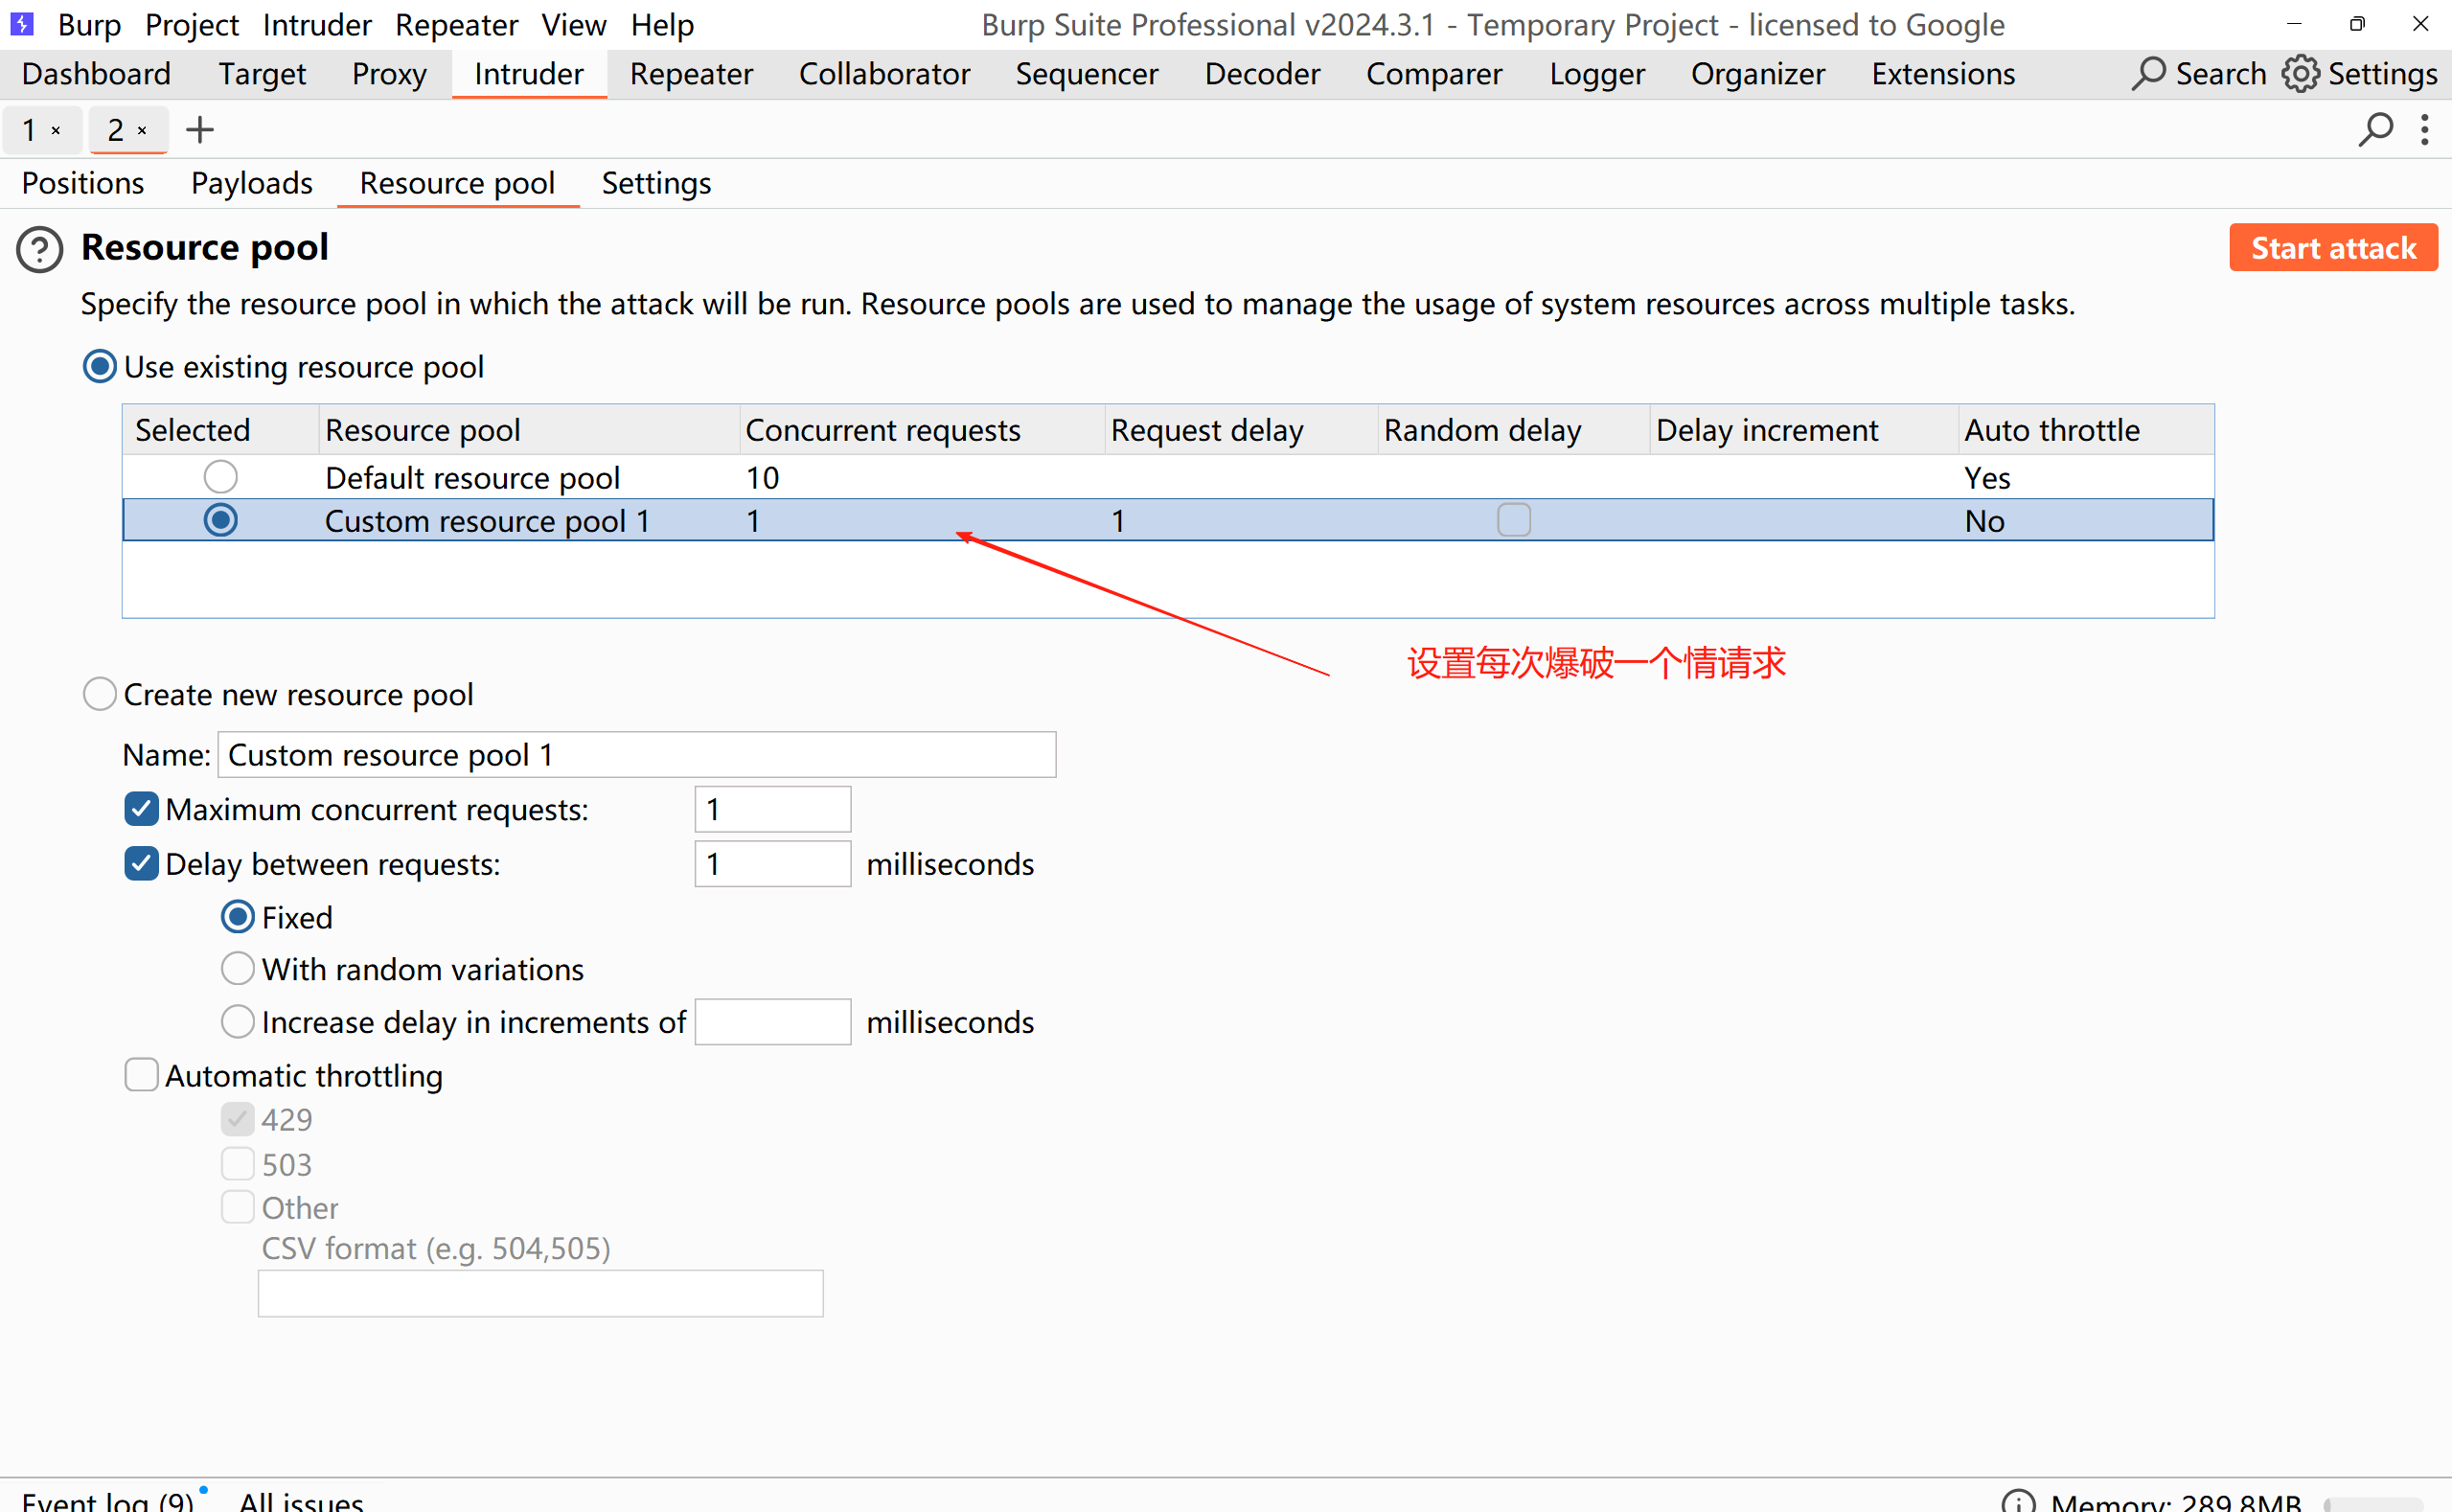The image size is (2452, 1512).
Task: Go to the Repeater tool tab
Action: point(690,74)
